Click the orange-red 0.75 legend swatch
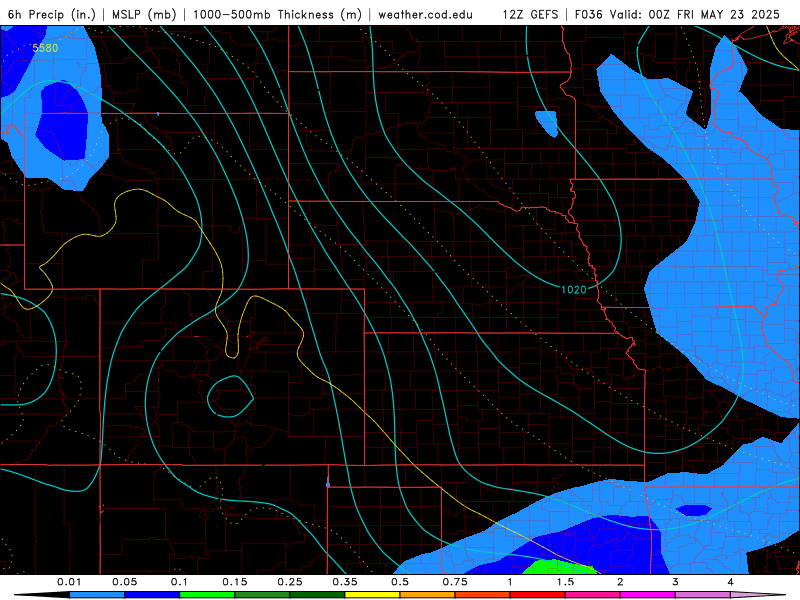Screen dimensions: 800x600 coord(483,595)
